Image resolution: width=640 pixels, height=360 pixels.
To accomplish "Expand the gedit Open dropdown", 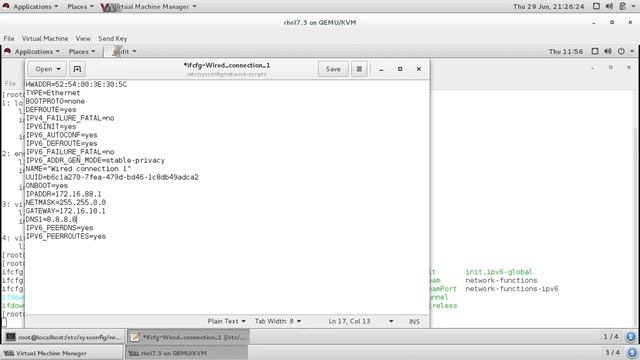I will coord(47,69).
